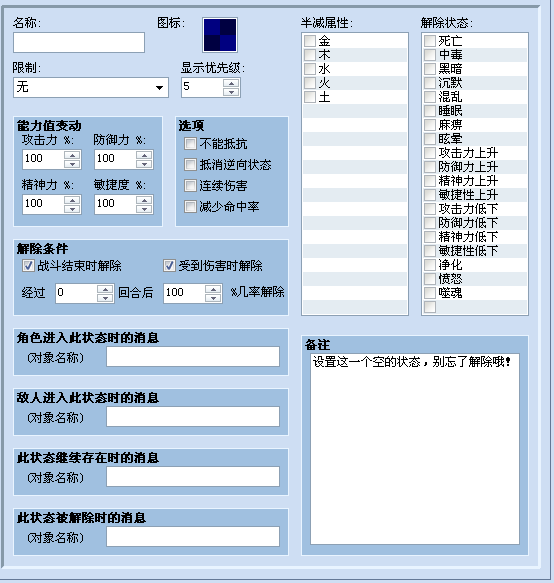Check 敏捷性低下 state checkbox
The image size is (554, 583).
[x=430, y=251]
